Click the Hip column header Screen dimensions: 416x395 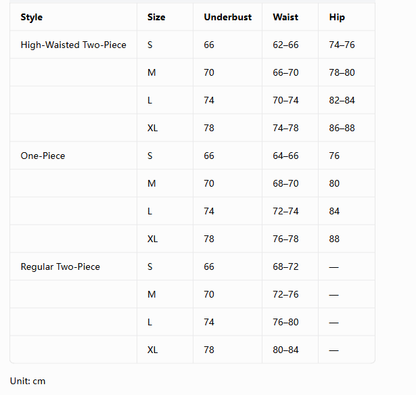(337, 17)
